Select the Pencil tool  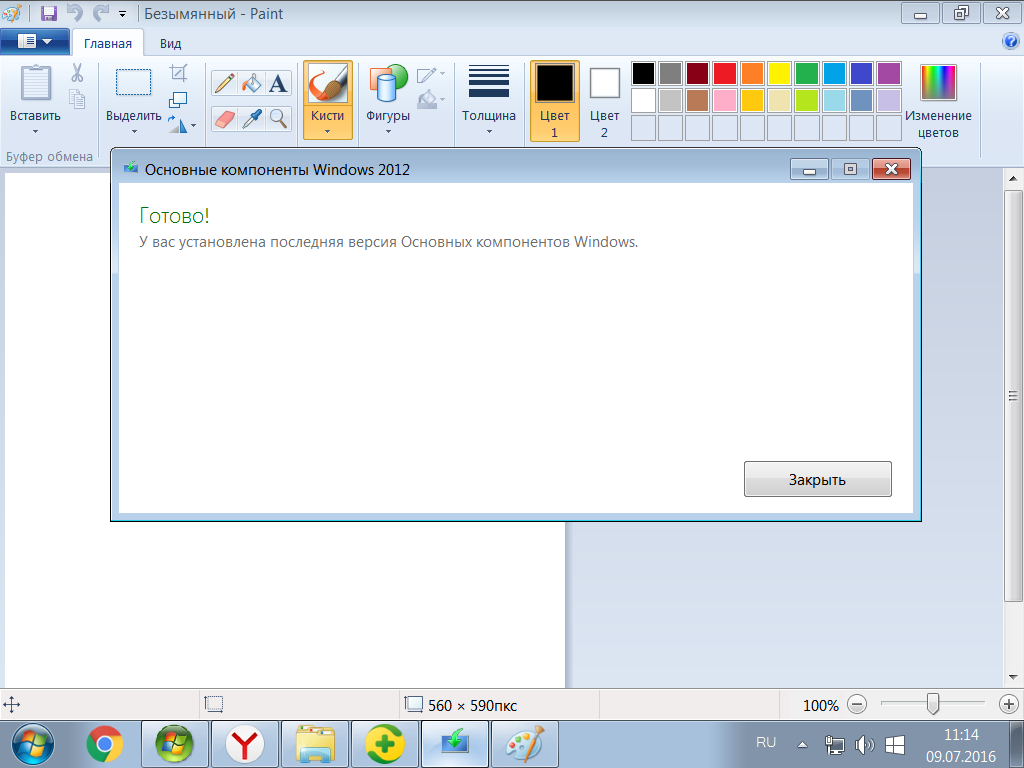point(224,84)
